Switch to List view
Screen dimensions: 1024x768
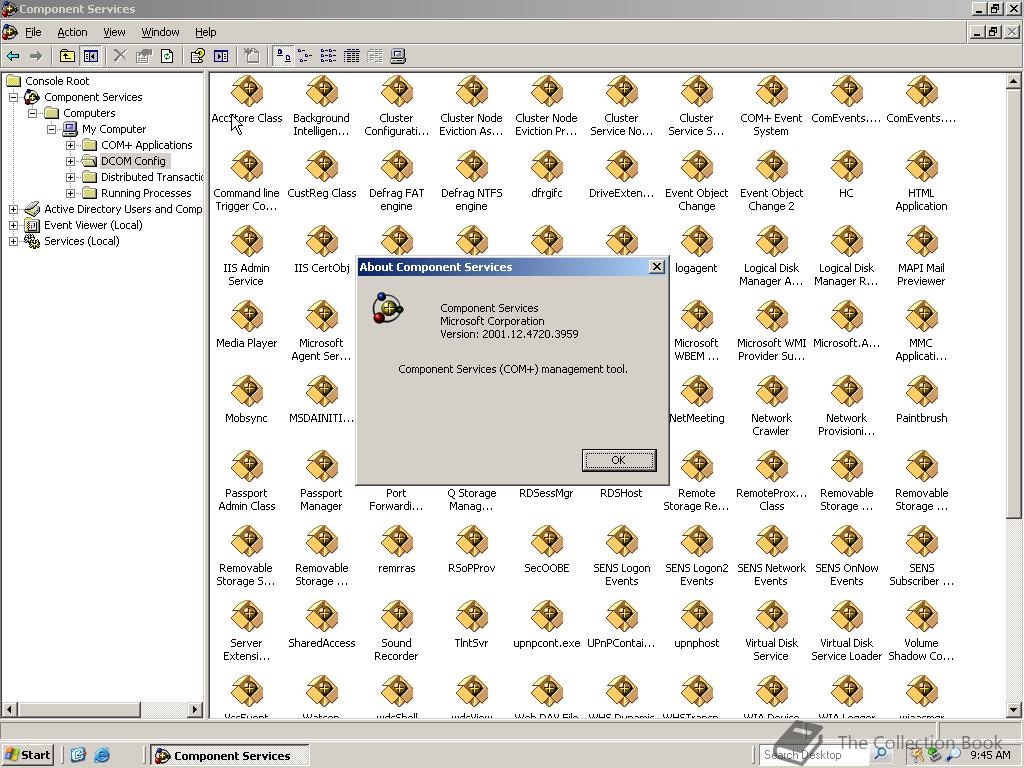pos(328,56)
